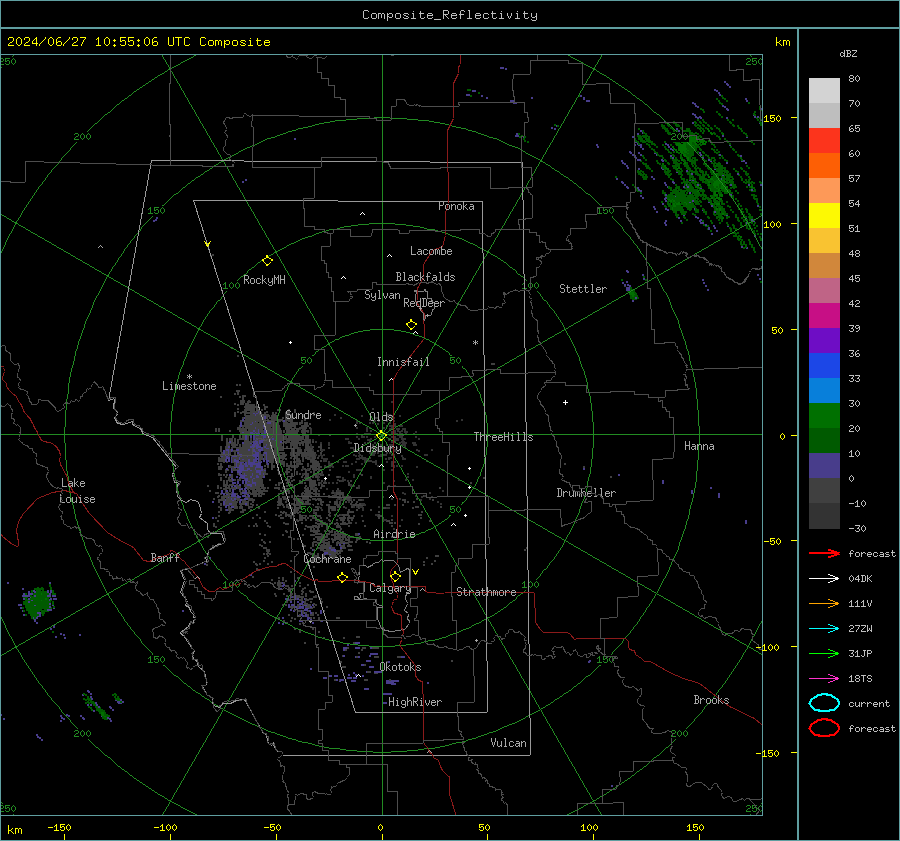Viewport: 900px width, 841px height.
Task: Click the Vulcan town label
Action: [x=508, y=743]
